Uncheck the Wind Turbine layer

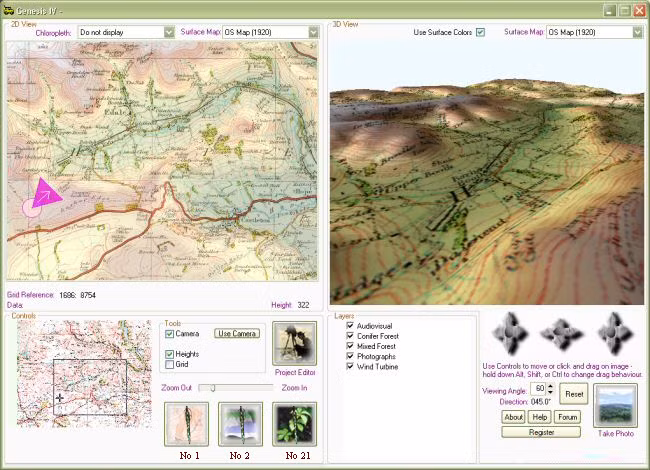click(350, 366)
